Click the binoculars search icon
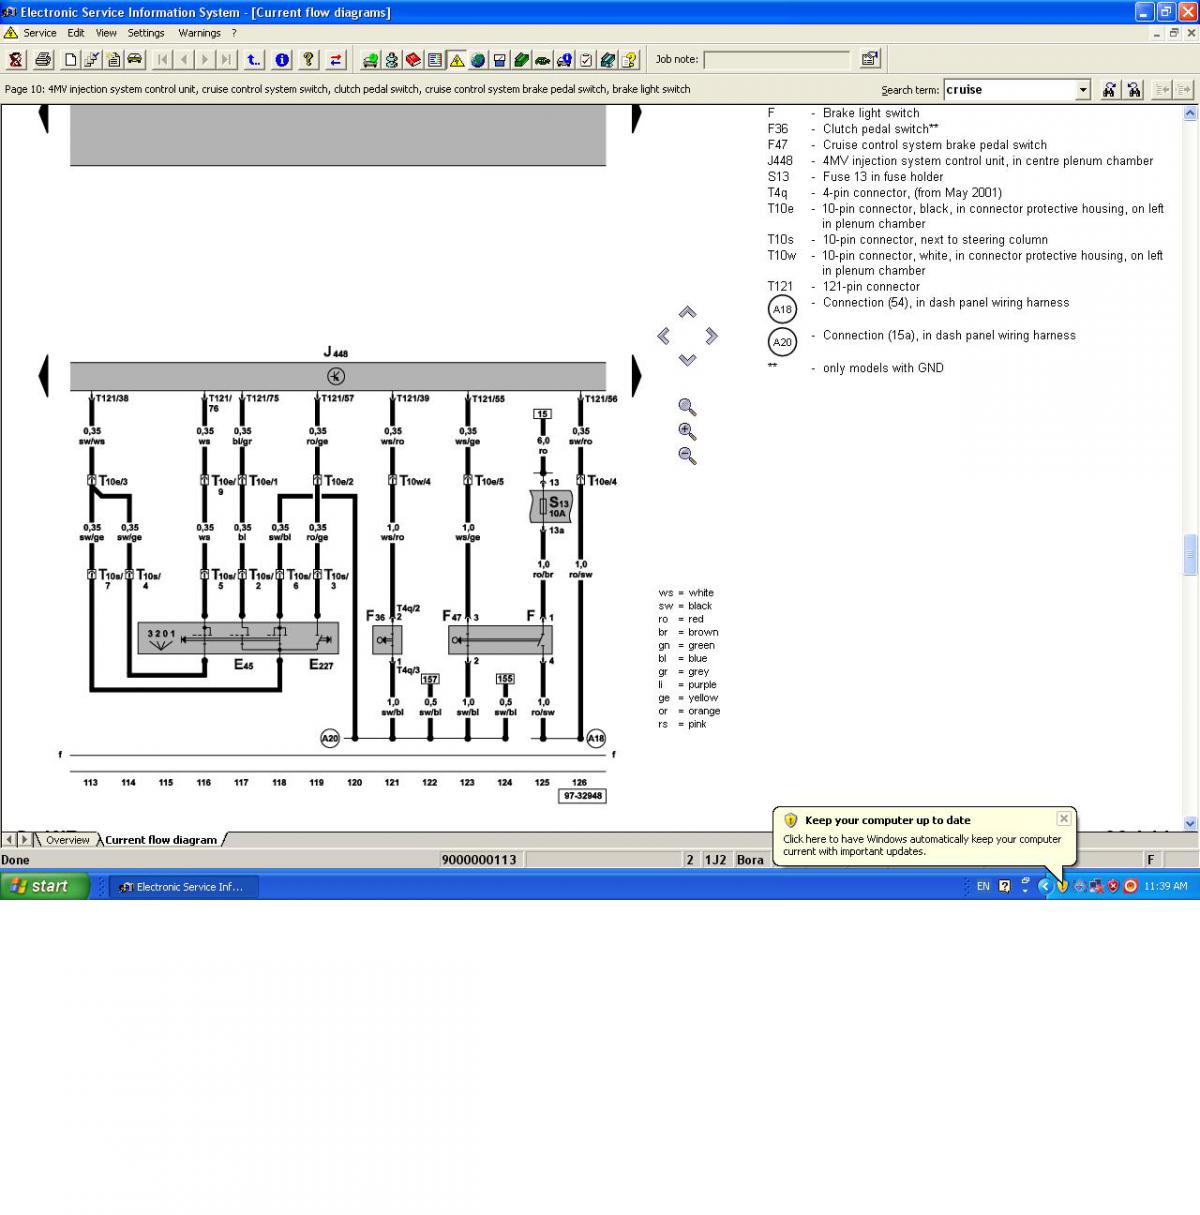This screenshot has height=1215, width=1200. [1110, 90]
